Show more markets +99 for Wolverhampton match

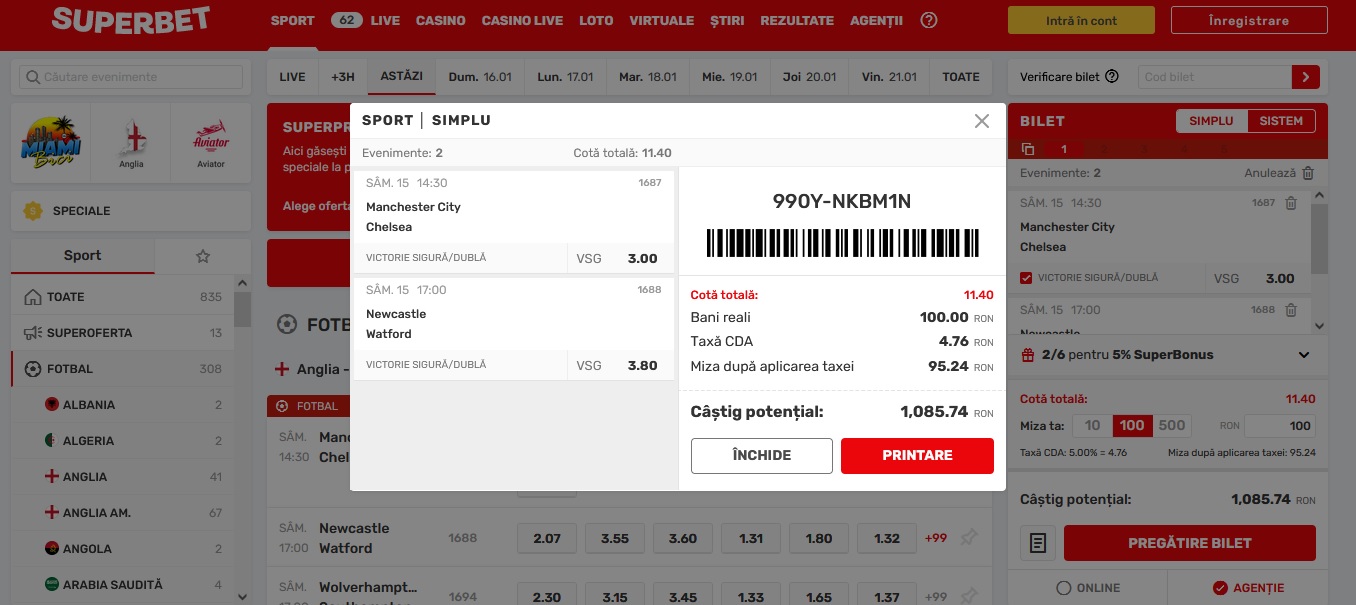[936, 597]
